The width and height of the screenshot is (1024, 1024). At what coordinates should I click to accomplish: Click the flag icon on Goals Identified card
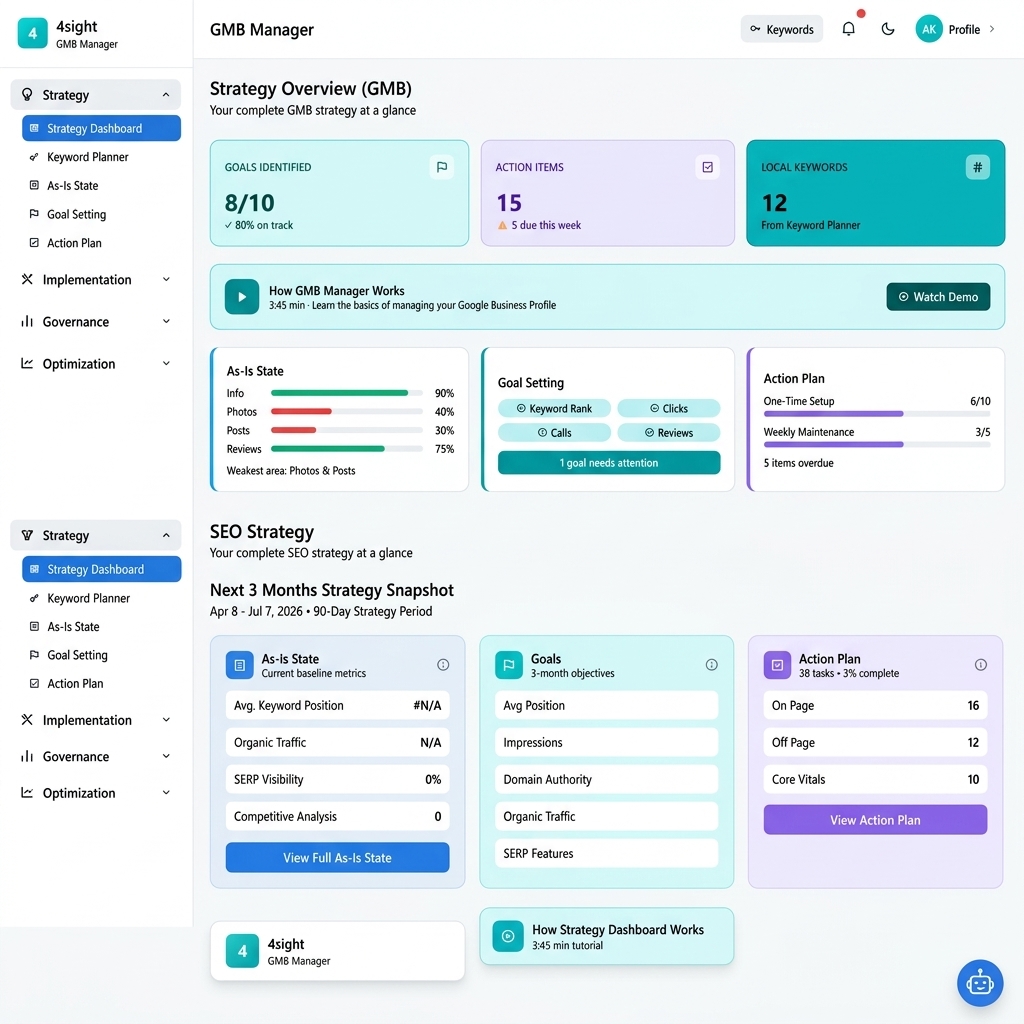tap(442, 167)
